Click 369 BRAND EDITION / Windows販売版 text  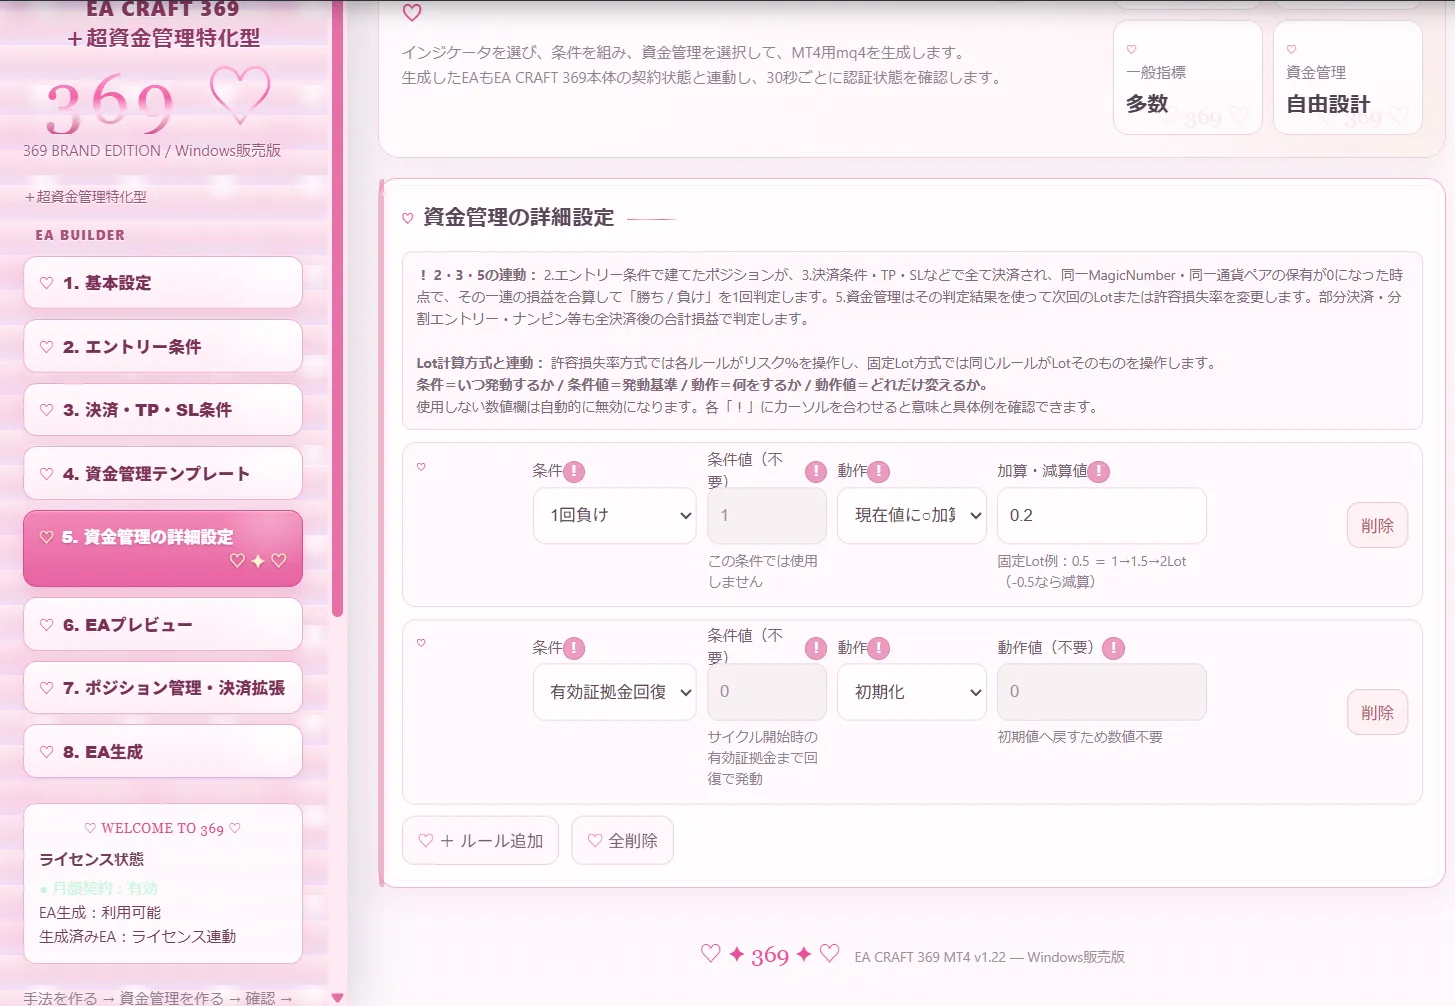pos(152,151)
